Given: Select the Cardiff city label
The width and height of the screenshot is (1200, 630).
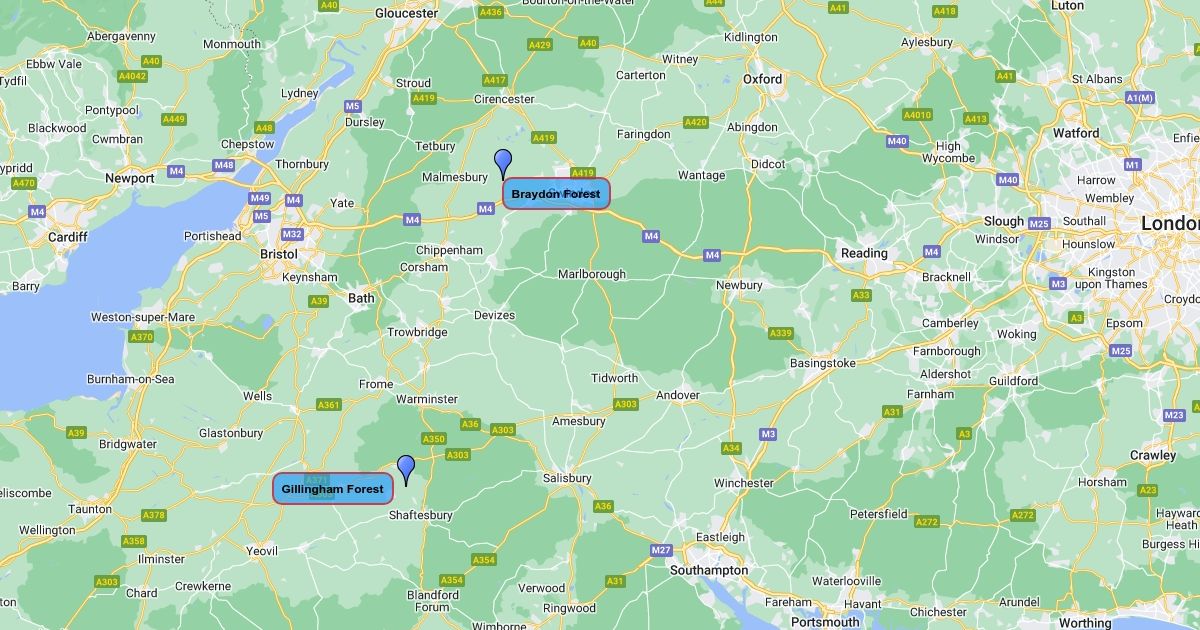Looking at the screenshot, I should [x=68, y=237].
